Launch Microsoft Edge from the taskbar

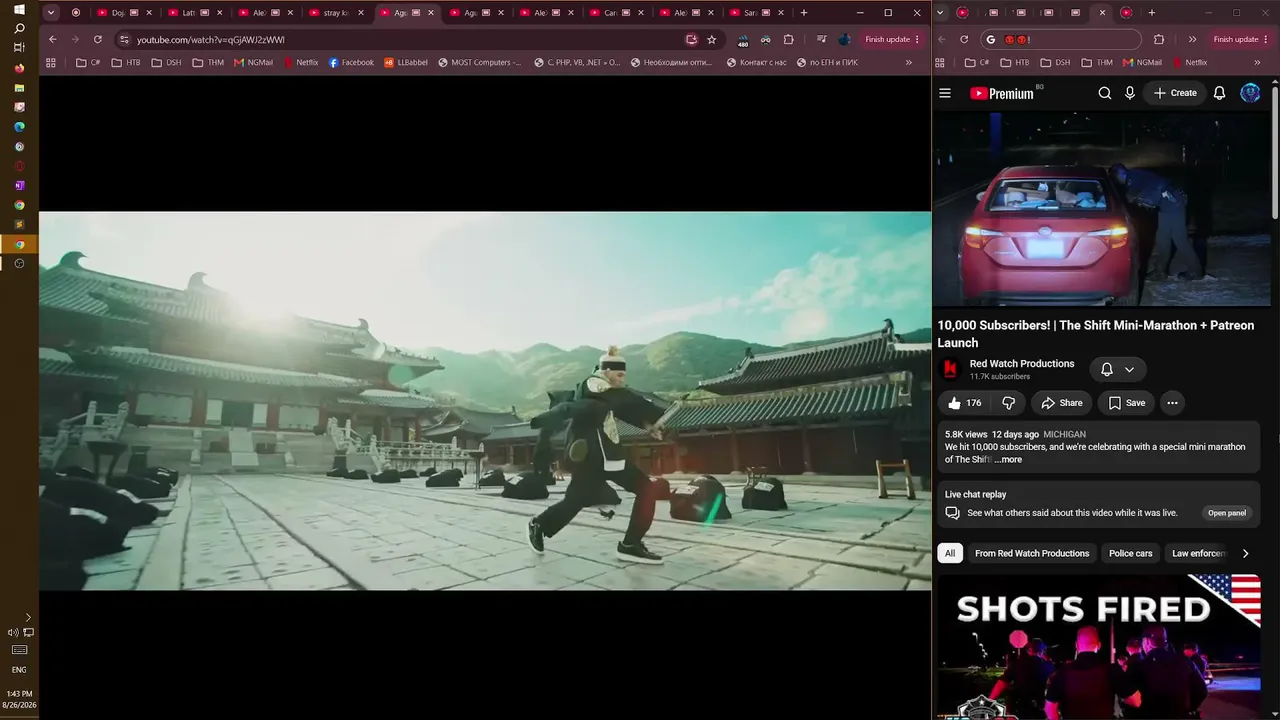click(19, 127)
